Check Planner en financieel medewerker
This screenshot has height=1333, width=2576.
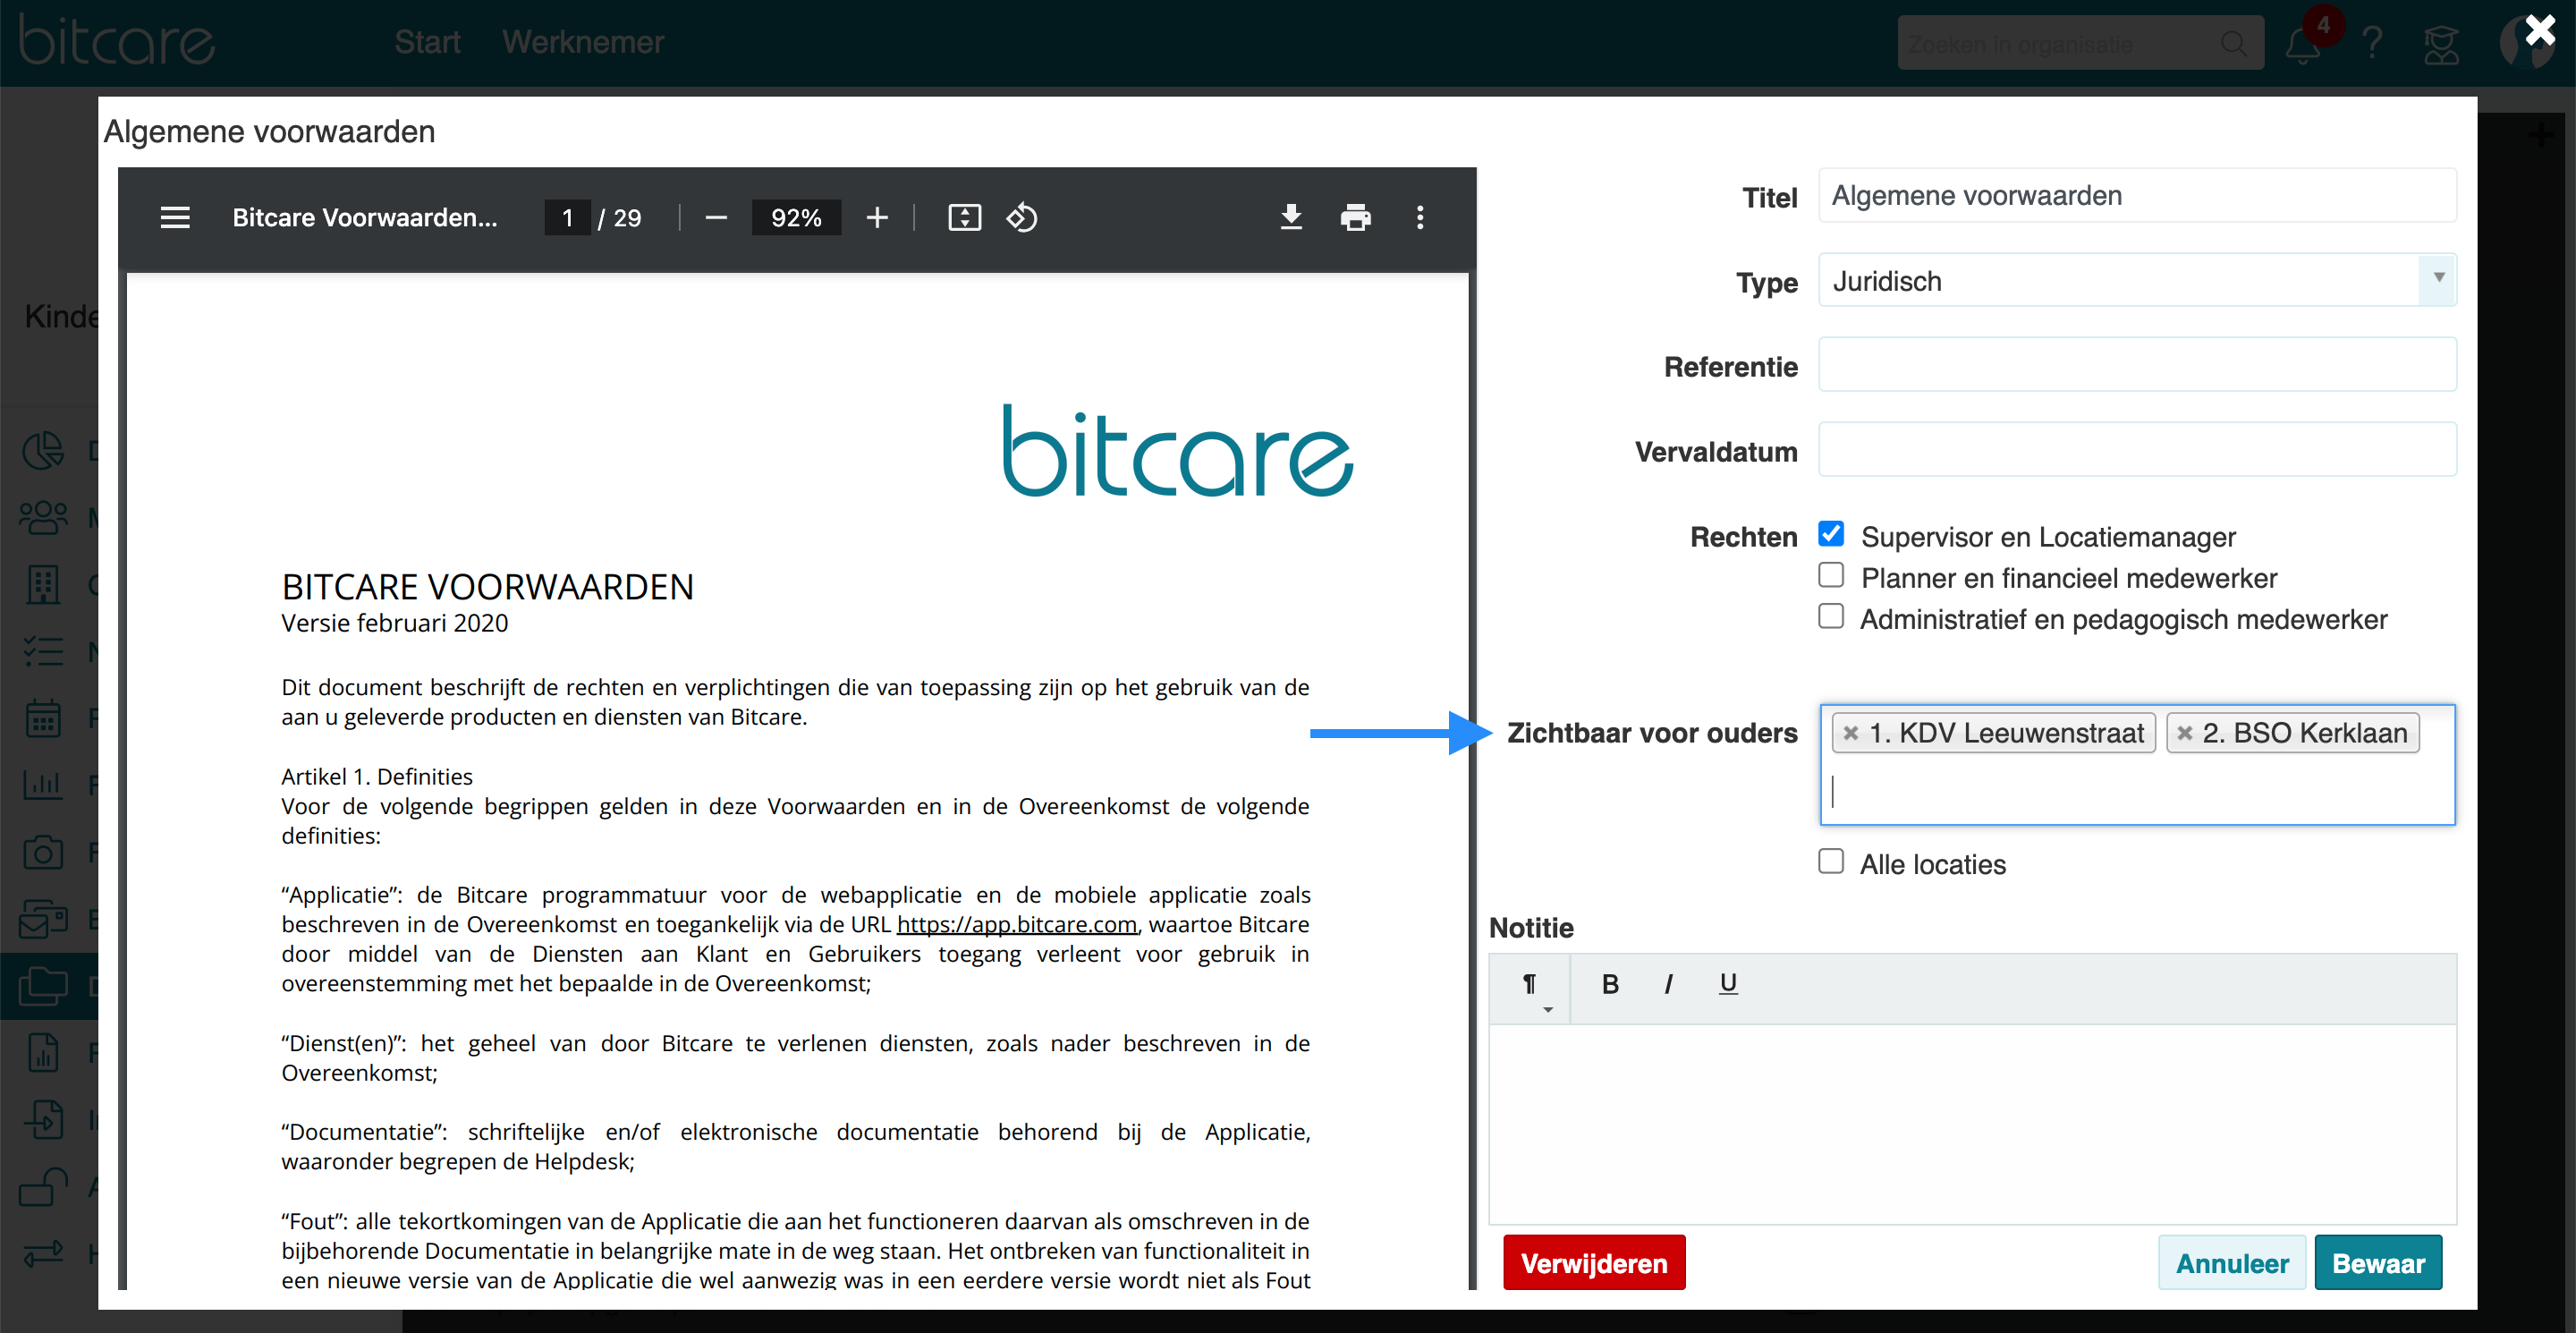click(x=1831, y=575)
